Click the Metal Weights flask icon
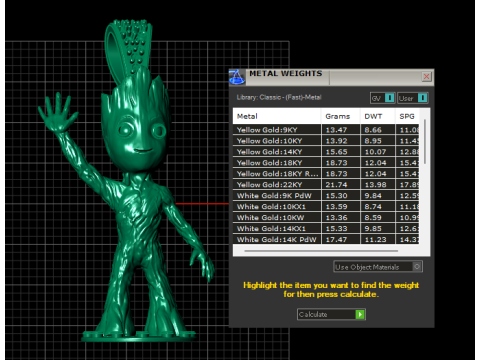The height and width of the screenshot is (360, 480). 237,77
